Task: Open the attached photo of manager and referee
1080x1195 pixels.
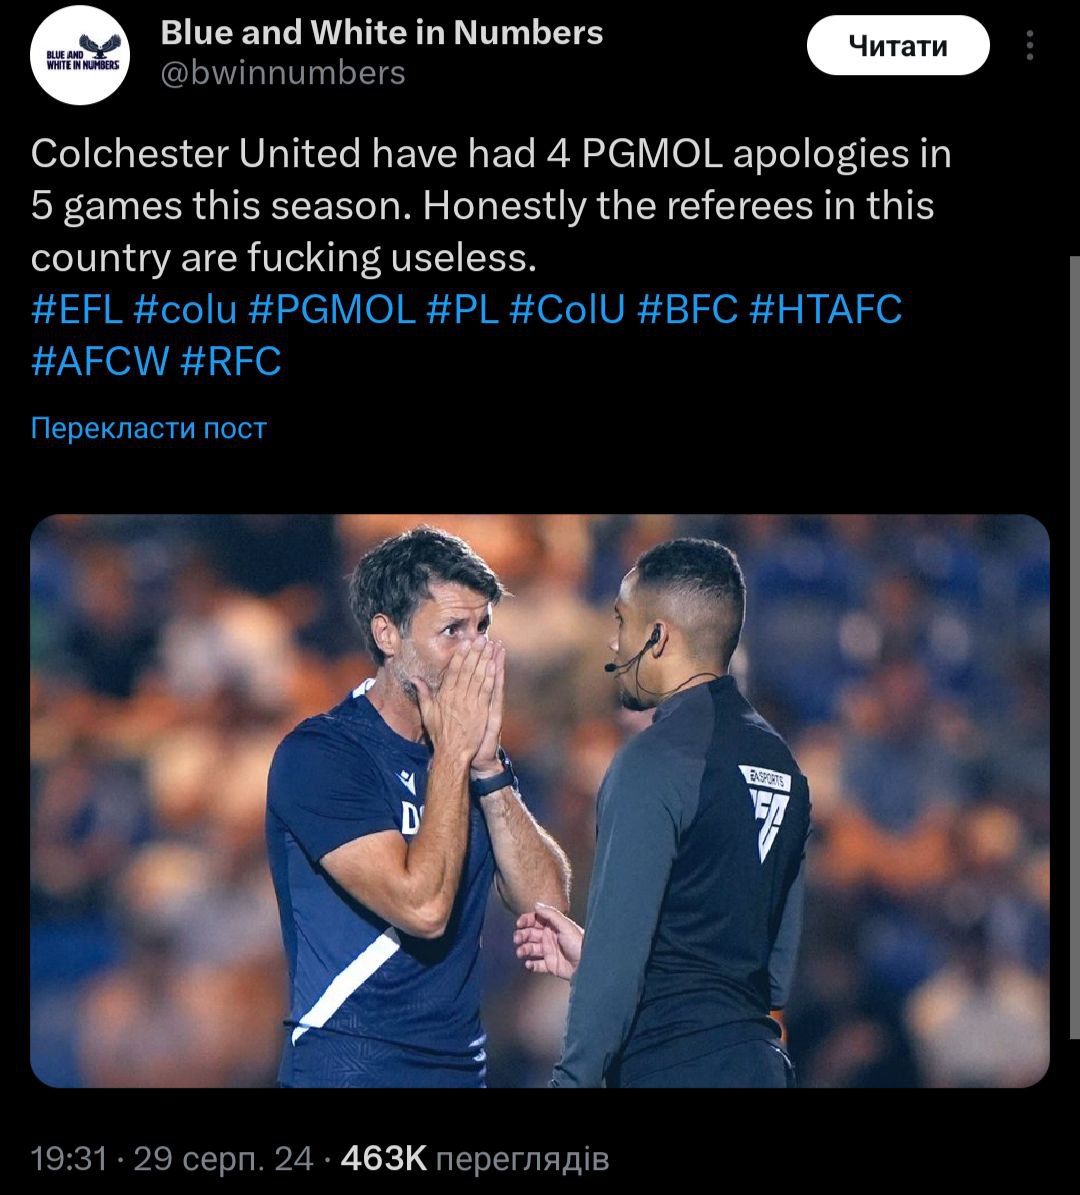Action: point(540,800)
